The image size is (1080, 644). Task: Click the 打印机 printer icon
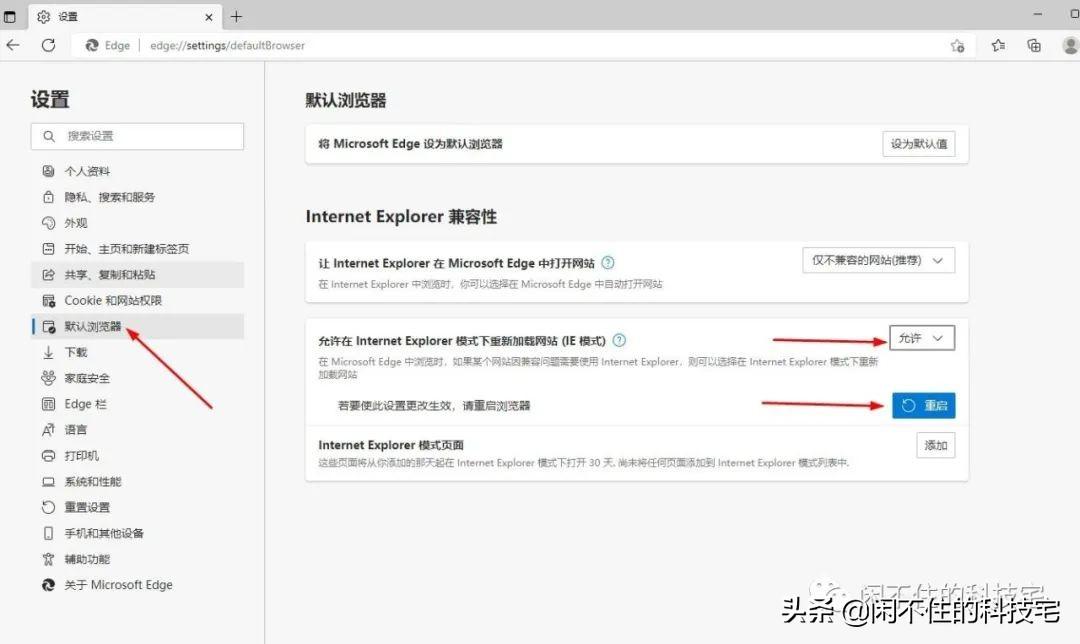click(x=48, y=455)
